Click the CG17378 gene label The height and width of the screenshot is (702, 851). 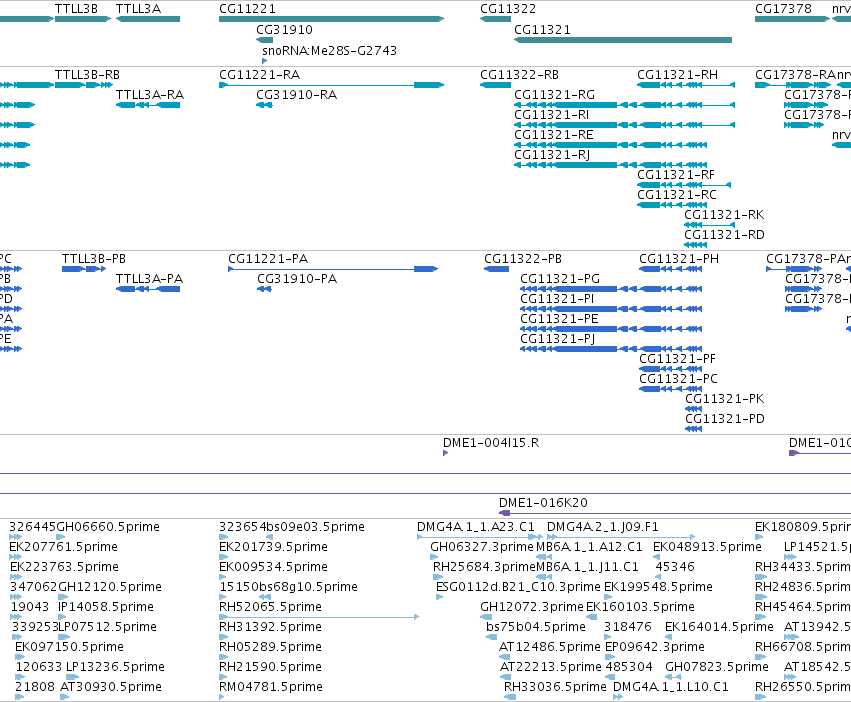[783, 9]
